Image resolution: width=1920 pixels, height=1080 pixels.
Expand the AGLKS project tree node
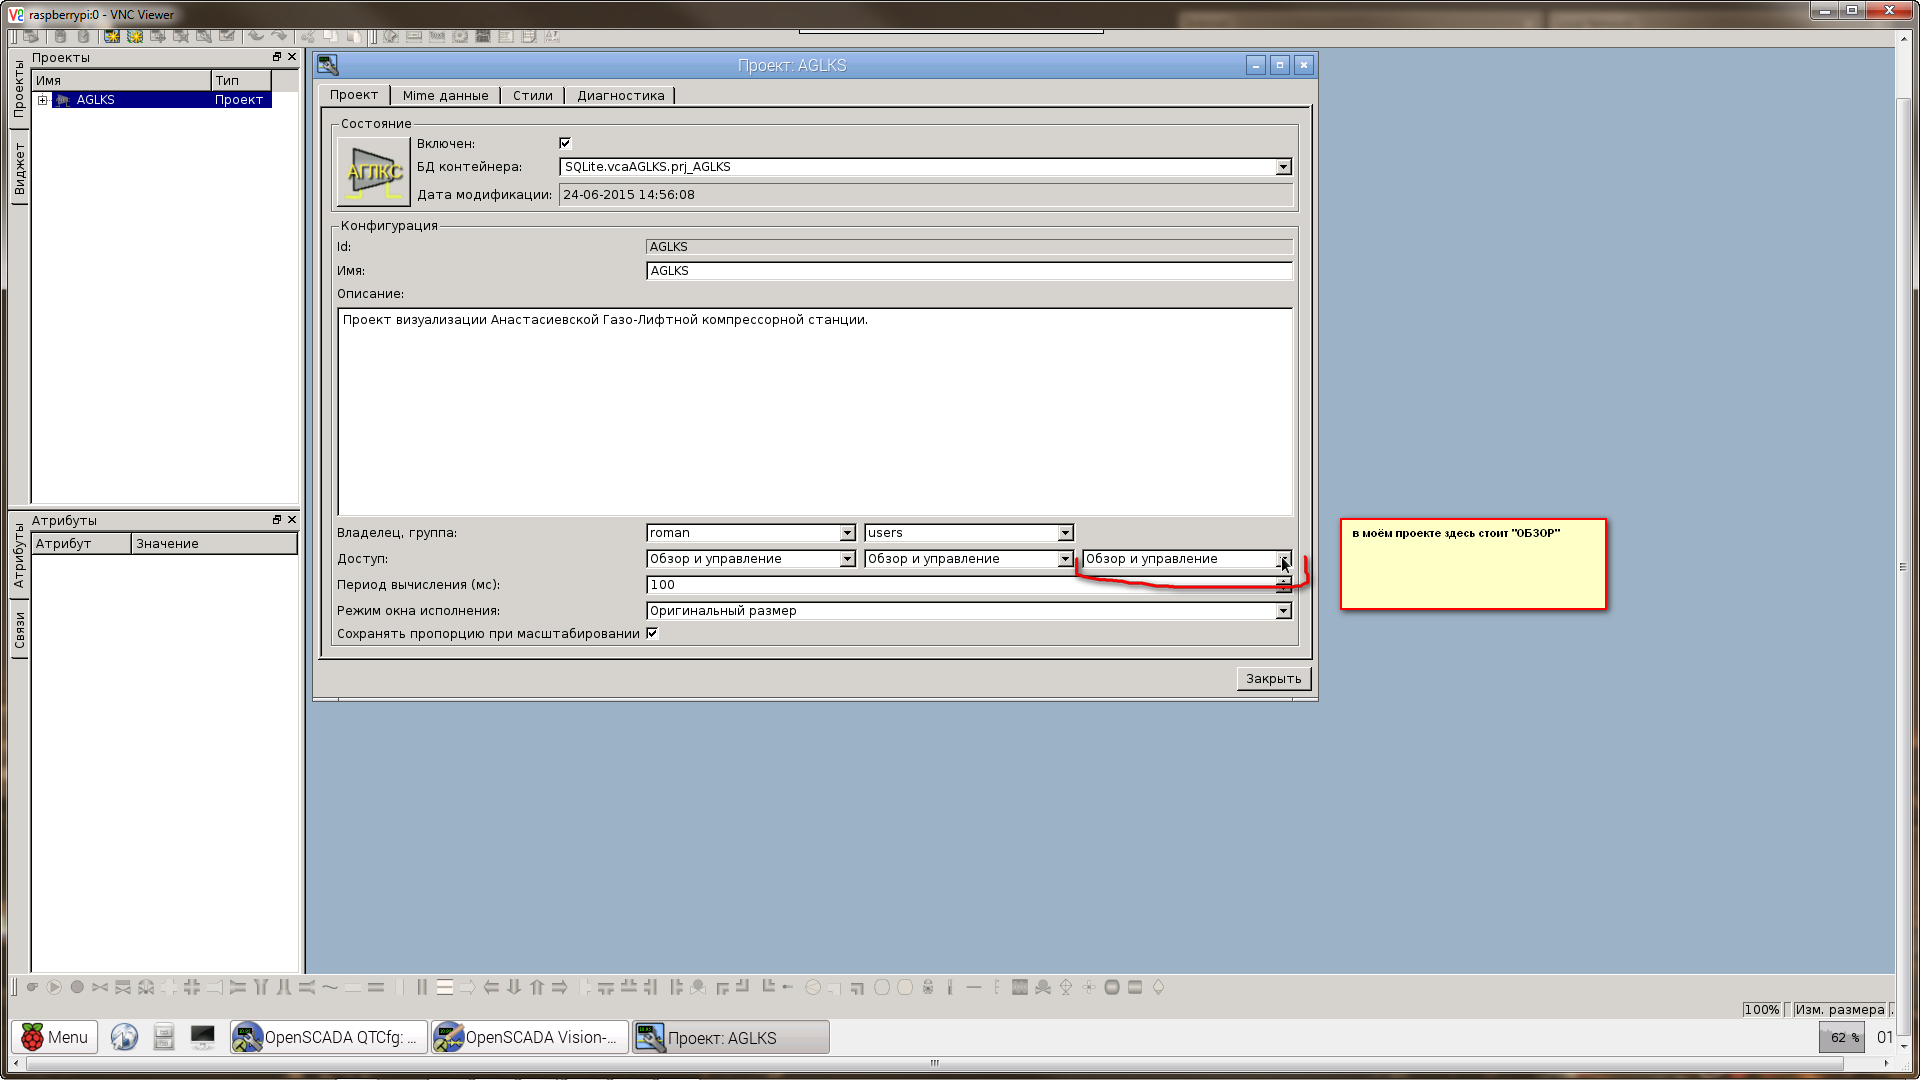coord(43,100)
